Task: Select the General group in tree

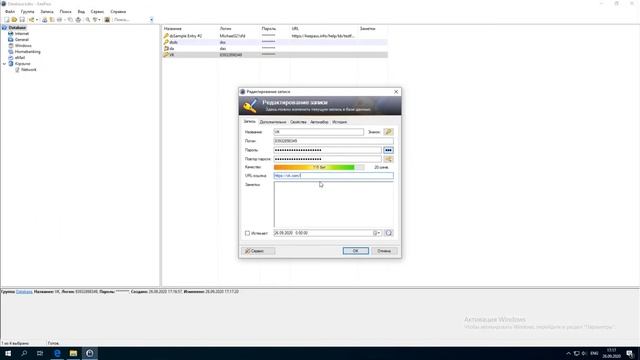Action: pos(22,40)
